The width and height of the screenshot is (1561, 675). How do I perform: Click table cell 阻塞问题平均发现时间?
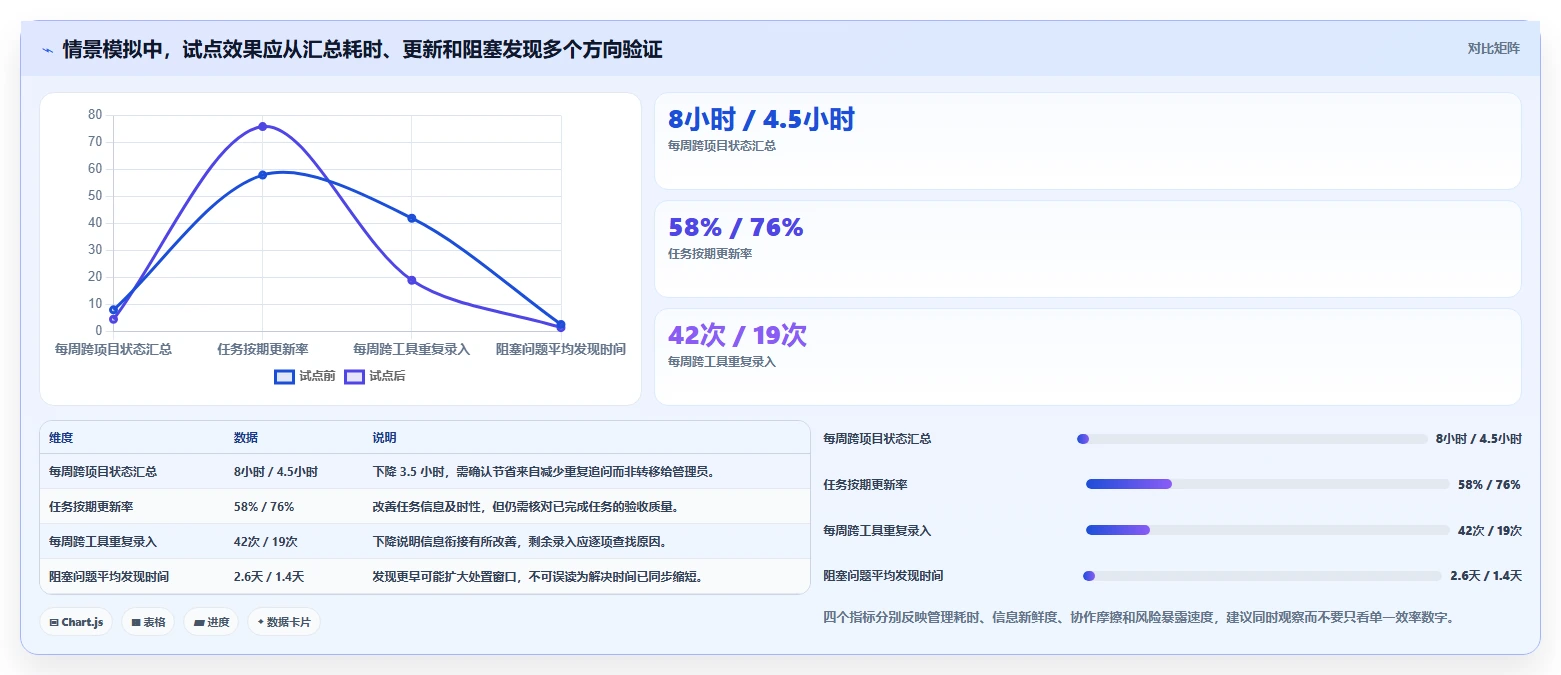109,577
